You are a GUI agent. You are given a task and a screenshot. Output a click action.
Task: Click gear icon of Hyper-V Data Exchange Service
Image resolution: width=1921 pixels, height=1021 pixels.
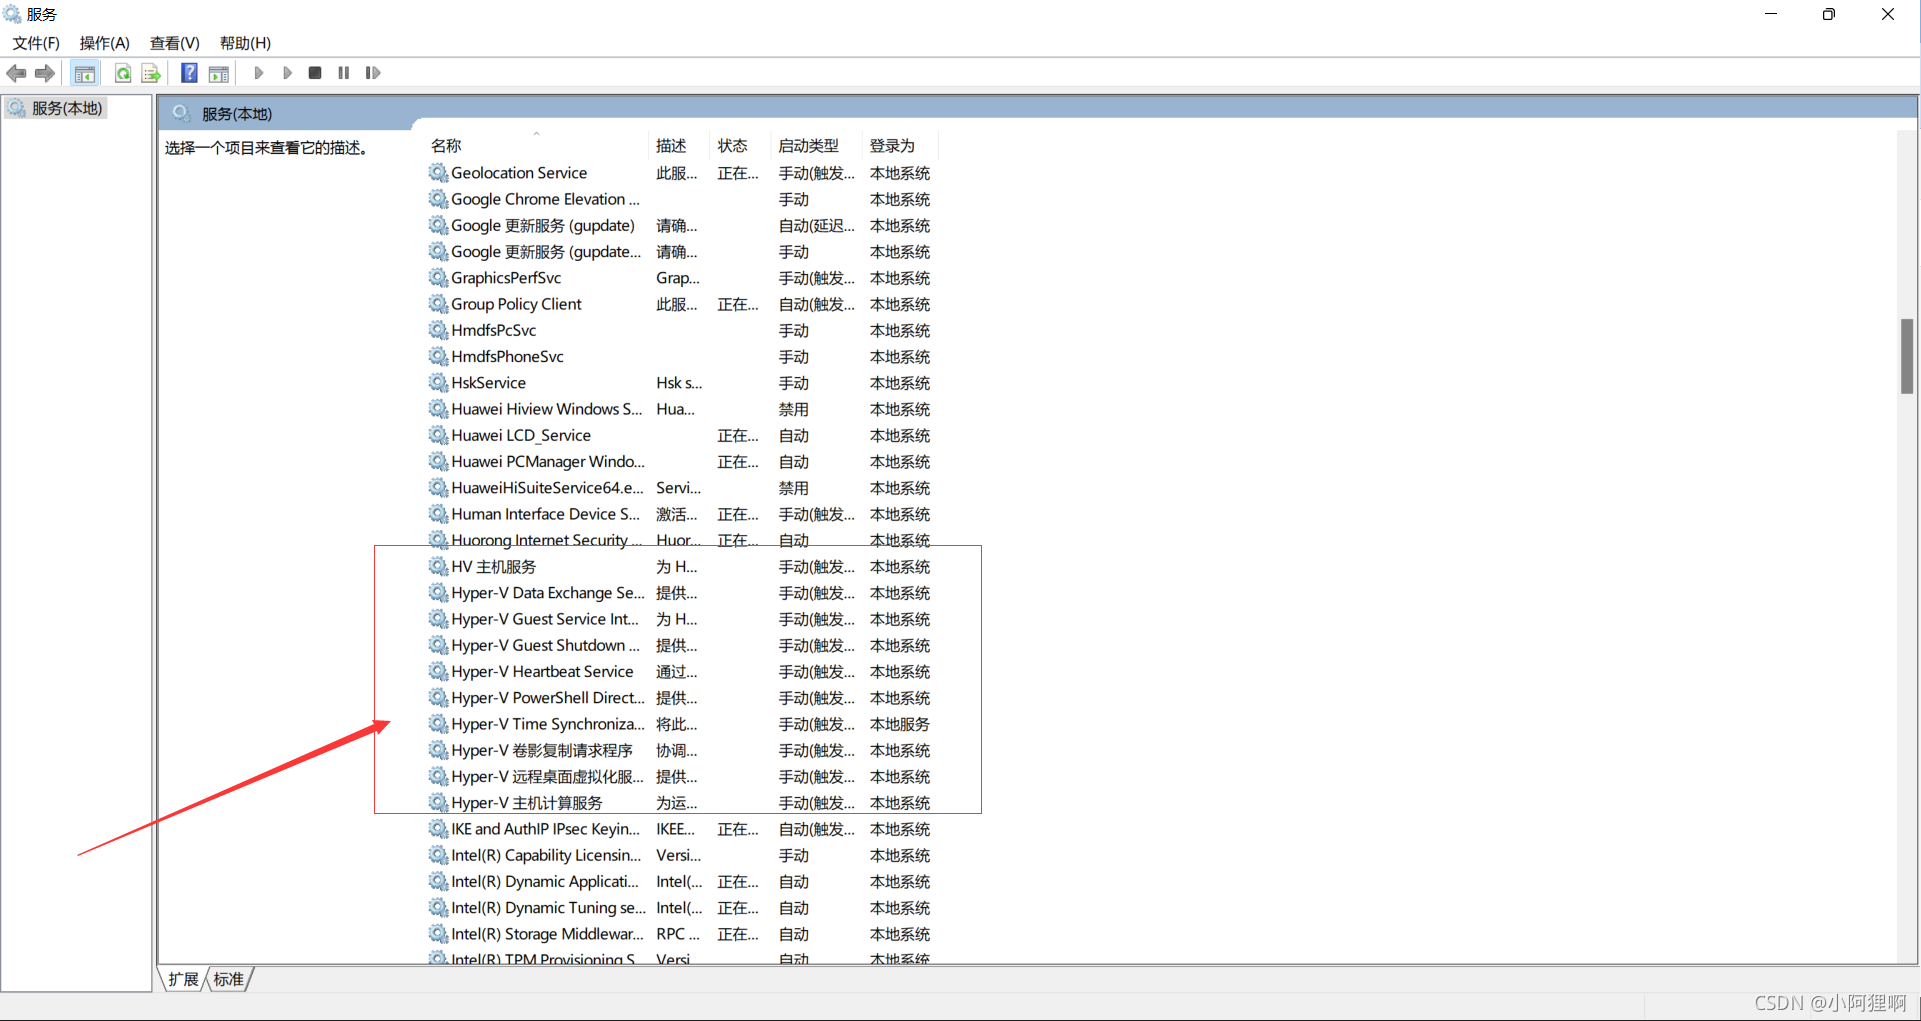pyautogui.click(x=438, y=593)
